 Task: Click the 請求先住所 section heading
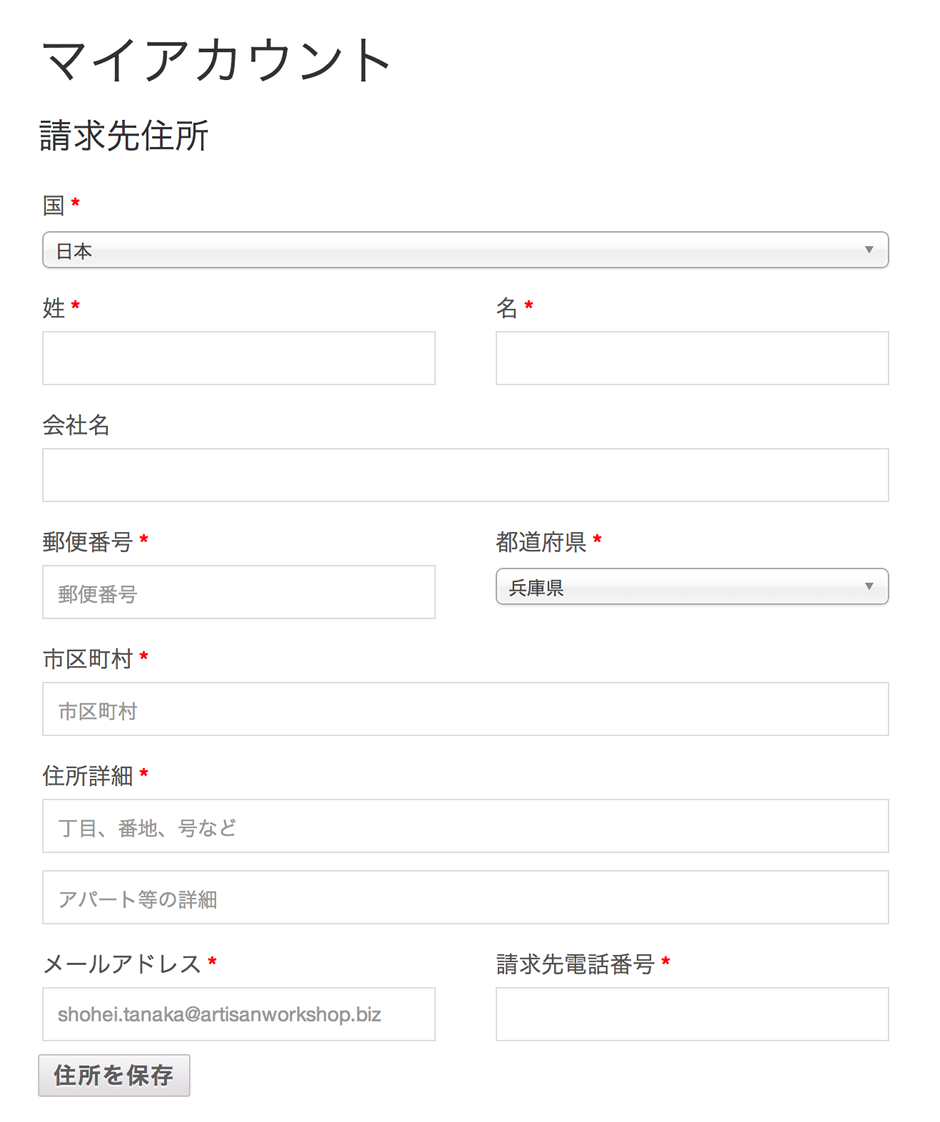pyautogui.click(x=124, y=136)
